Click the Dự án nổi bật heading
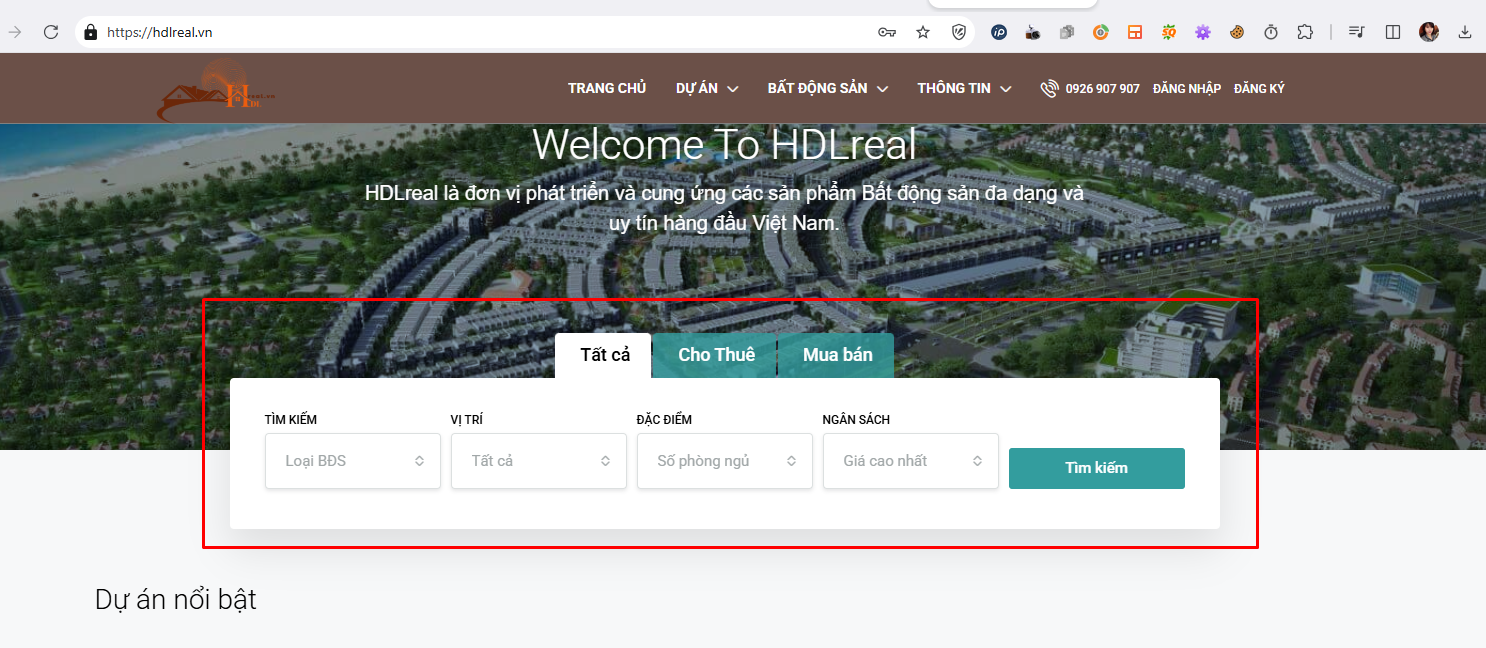The width and height of the screenshot is (1486, 648). point(176,599)
